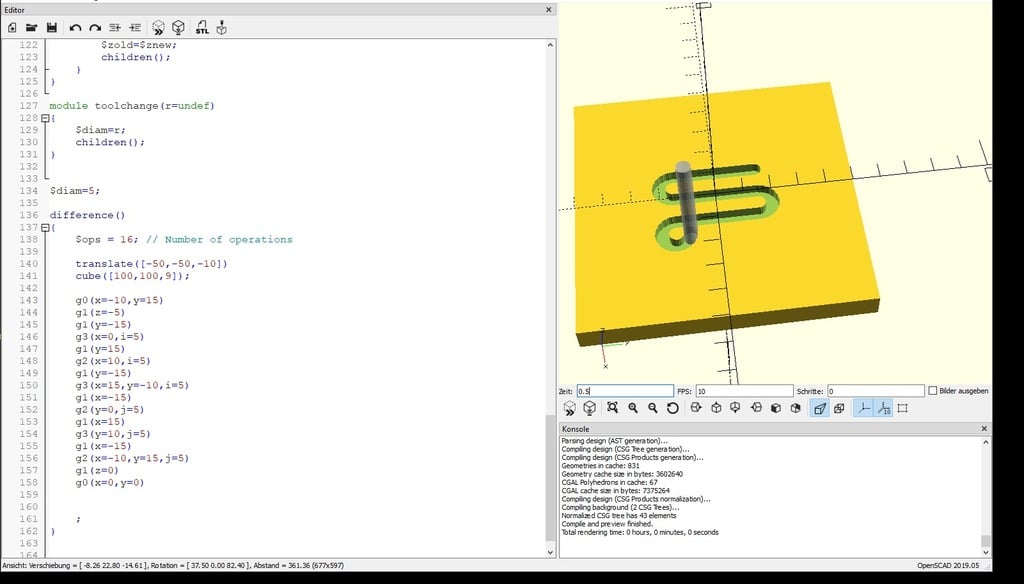Toggle perspective projection mode
1024x584 pixels.
click(x=820, y=407)
